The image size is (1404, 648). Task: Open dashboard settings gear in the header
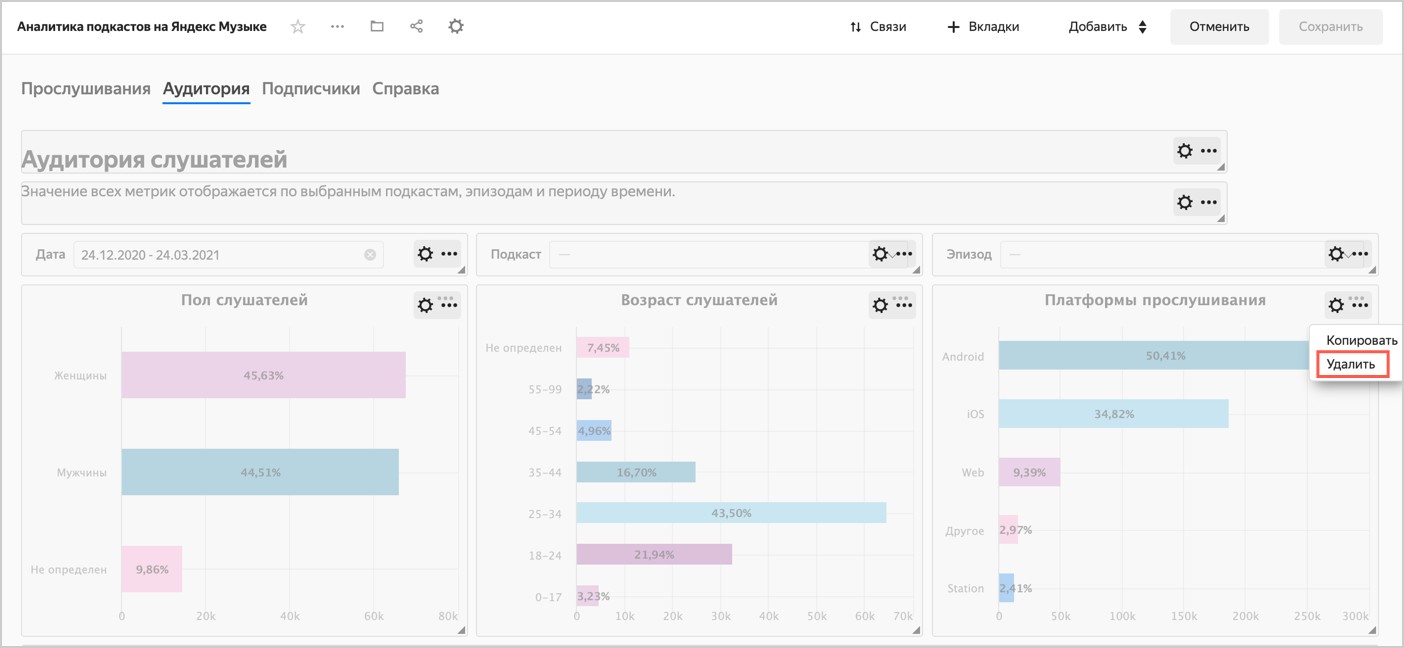pos(456,27)
